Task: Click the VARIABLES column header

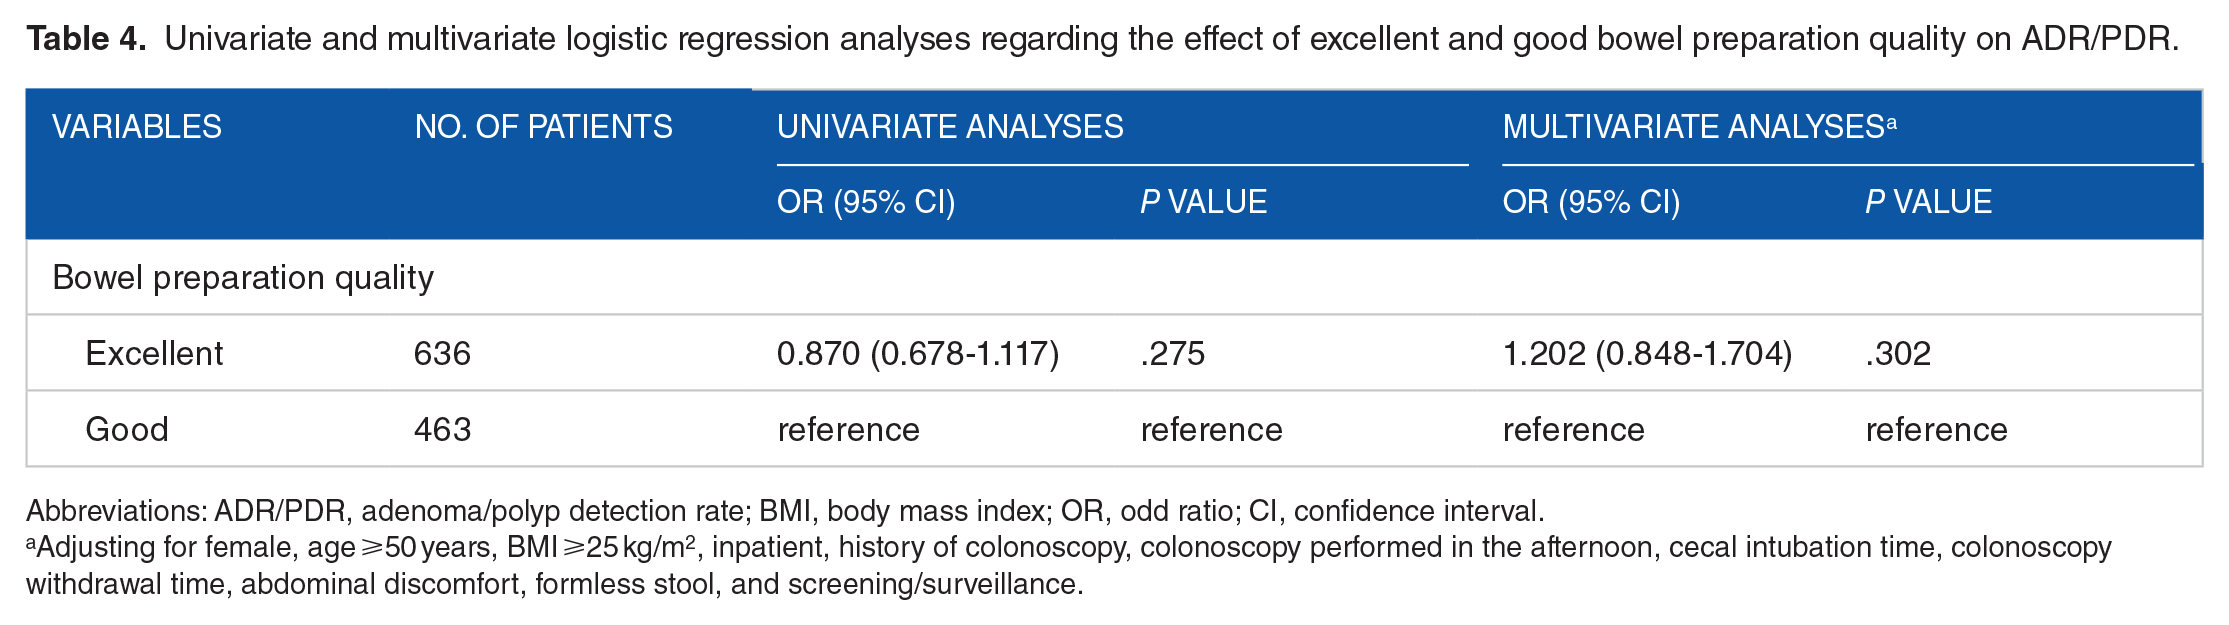Action: click(x=137, y=127)
